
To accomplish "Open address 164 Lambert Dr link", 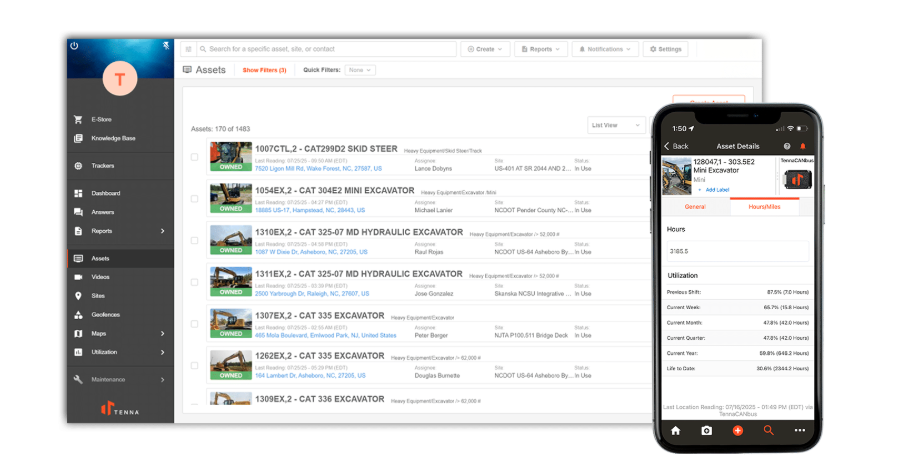I will [310, 376].
